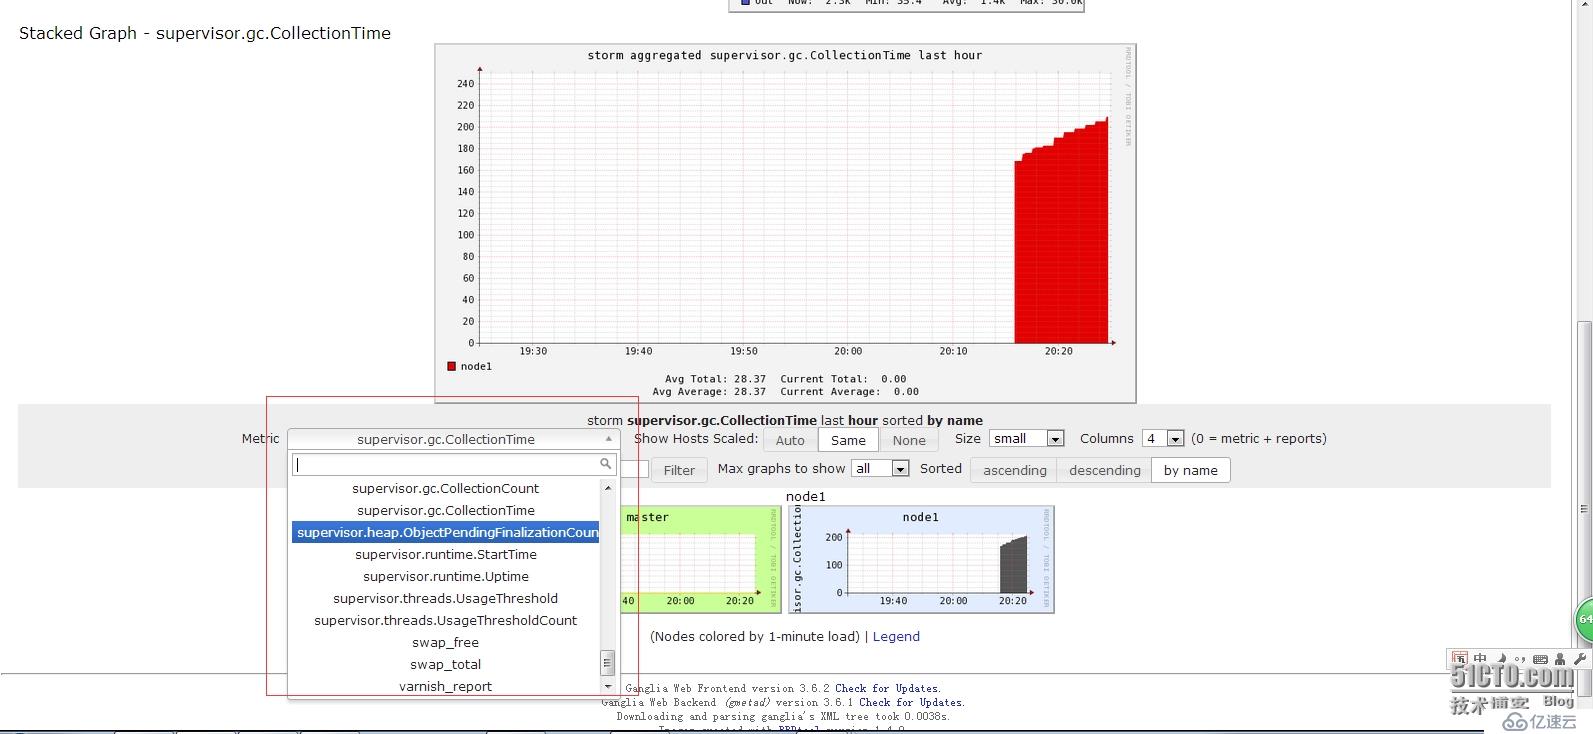Click the IME Wubi mode icon
Image resolution: width=1593 pixels, height=734 pixels.
(x=1460, y=659)
